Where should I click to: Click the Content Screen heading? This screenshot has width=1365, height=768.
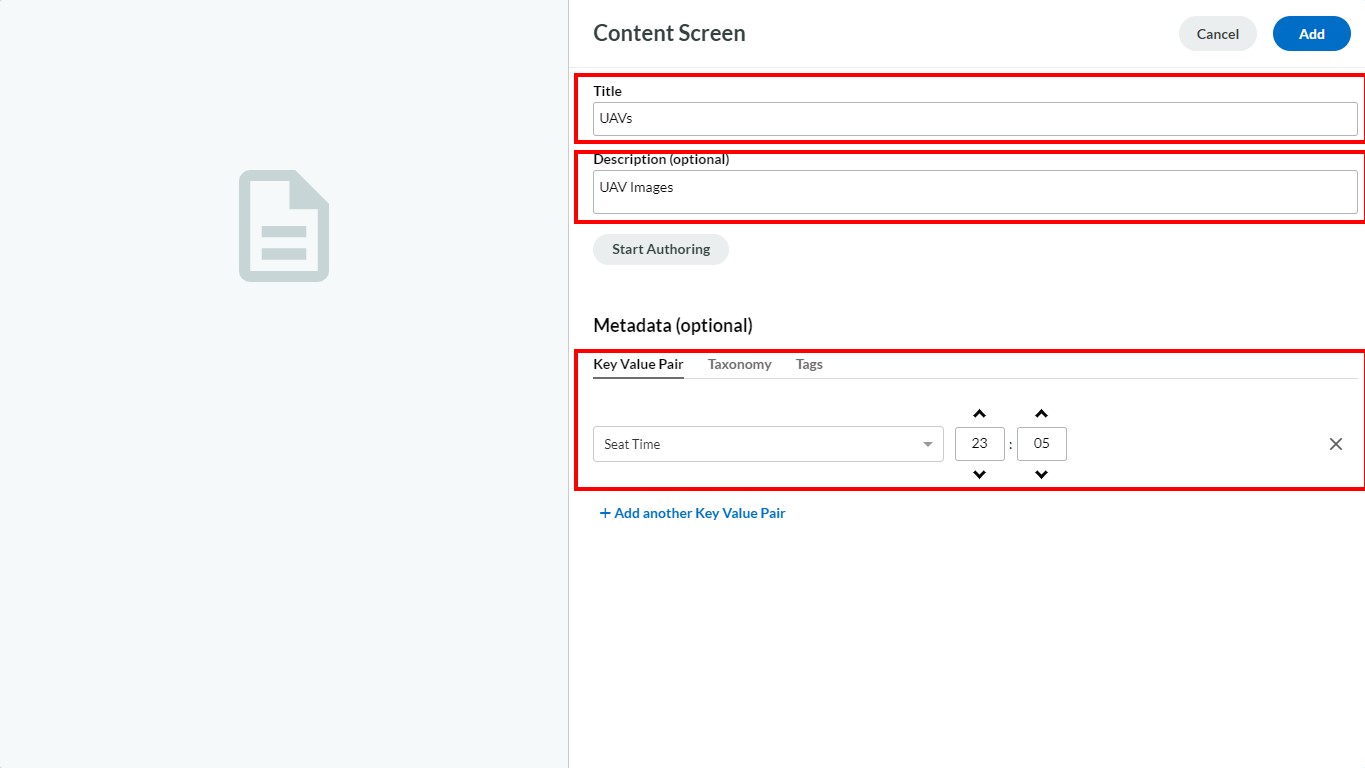coord(669,33)
